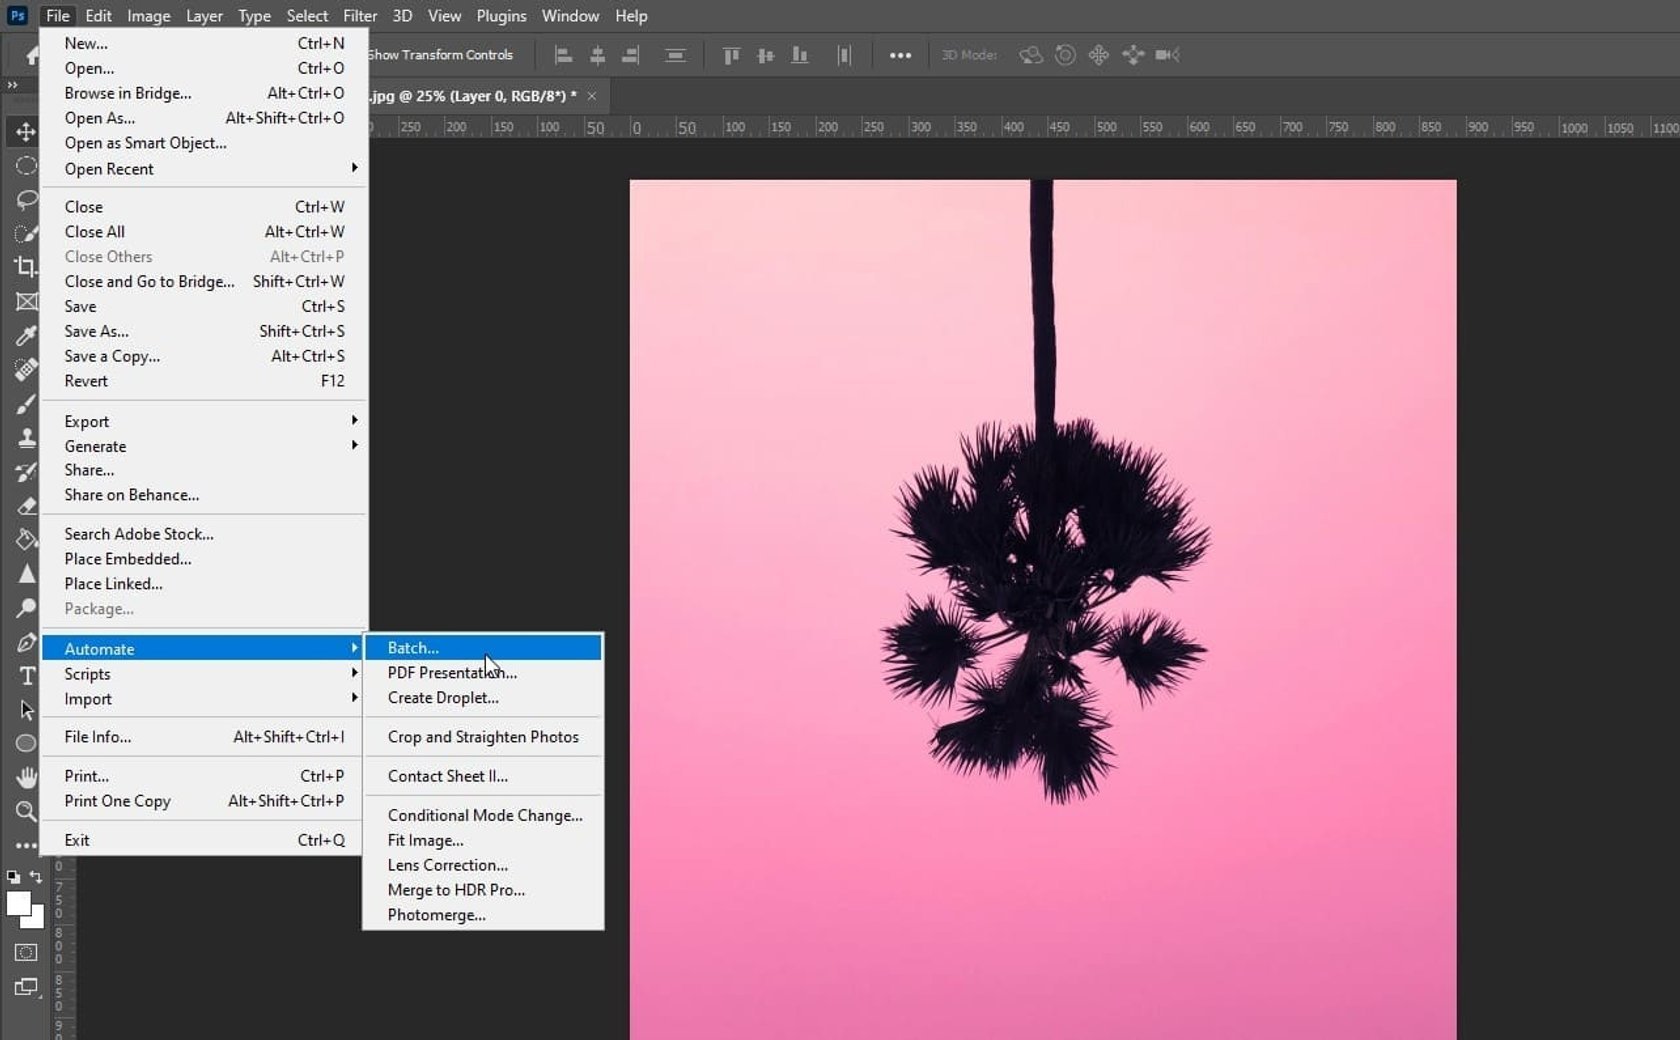Viewport: 1680px width, 1040px height.
Task: Toggle Quick Mask mode
Action: tap(25, 952)
